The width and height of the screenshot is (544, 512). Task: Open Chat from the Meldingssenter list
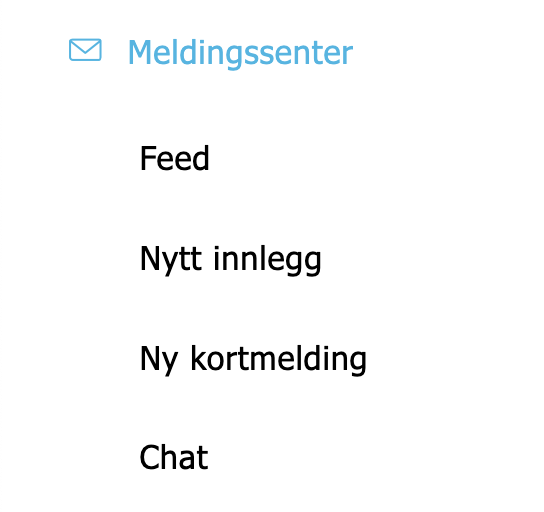point(174,458)
